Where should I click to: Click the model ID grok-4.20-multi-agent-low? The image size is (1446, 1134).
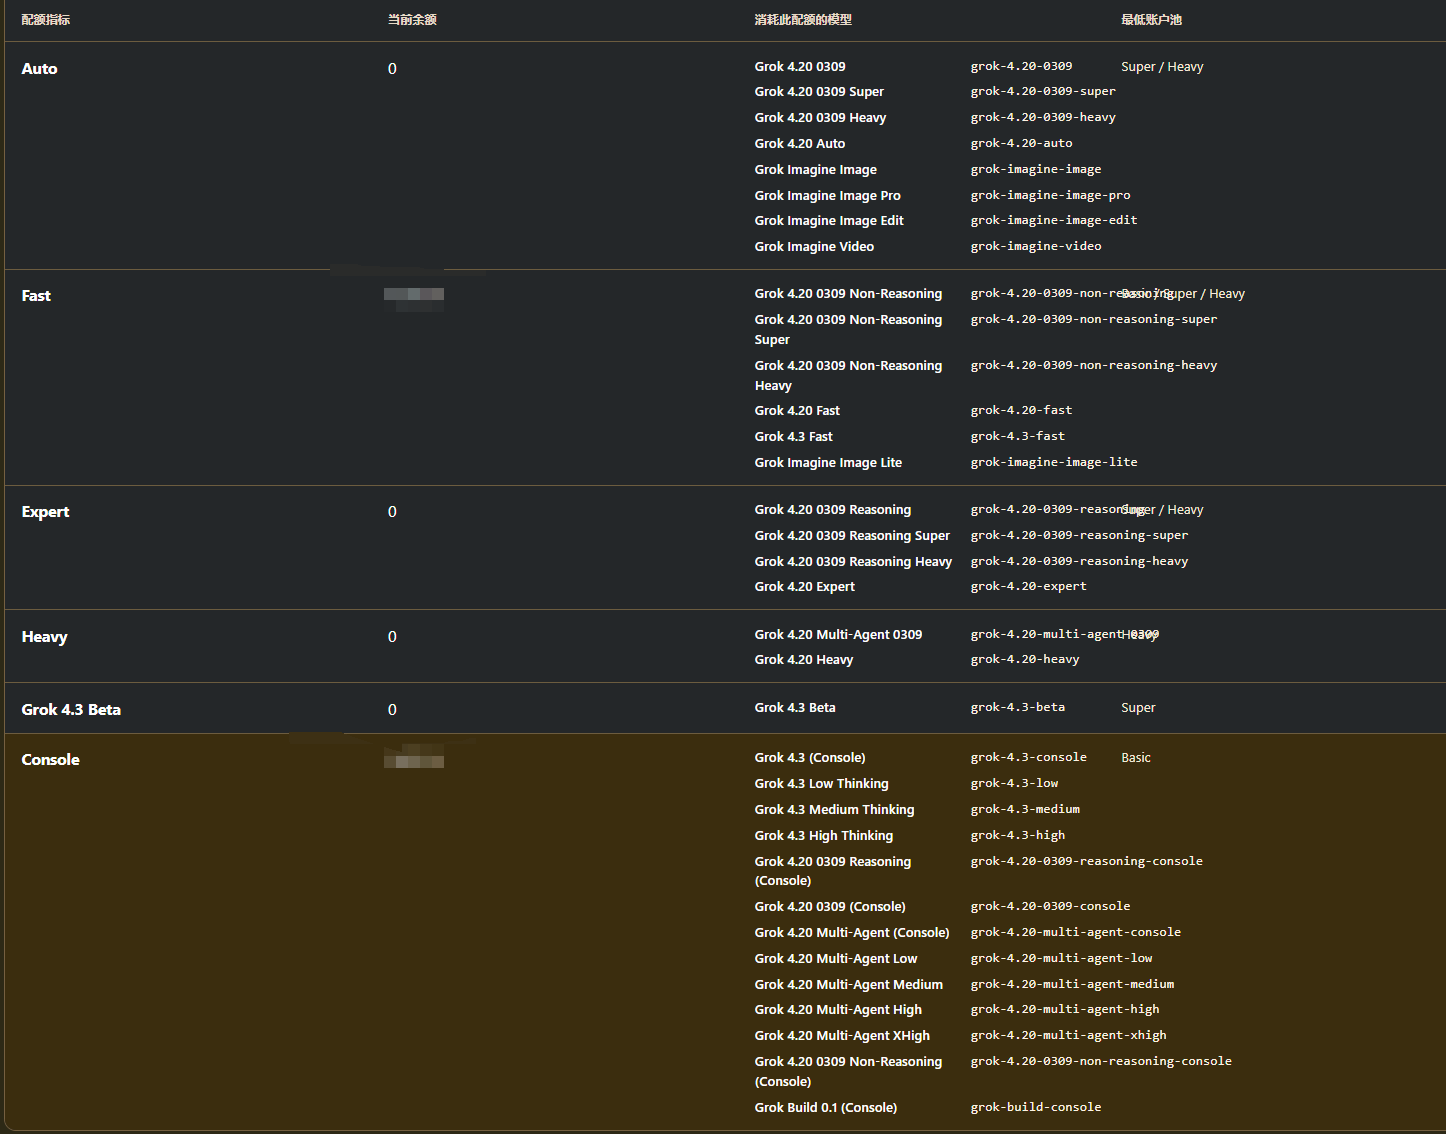tap(1061, 958)
